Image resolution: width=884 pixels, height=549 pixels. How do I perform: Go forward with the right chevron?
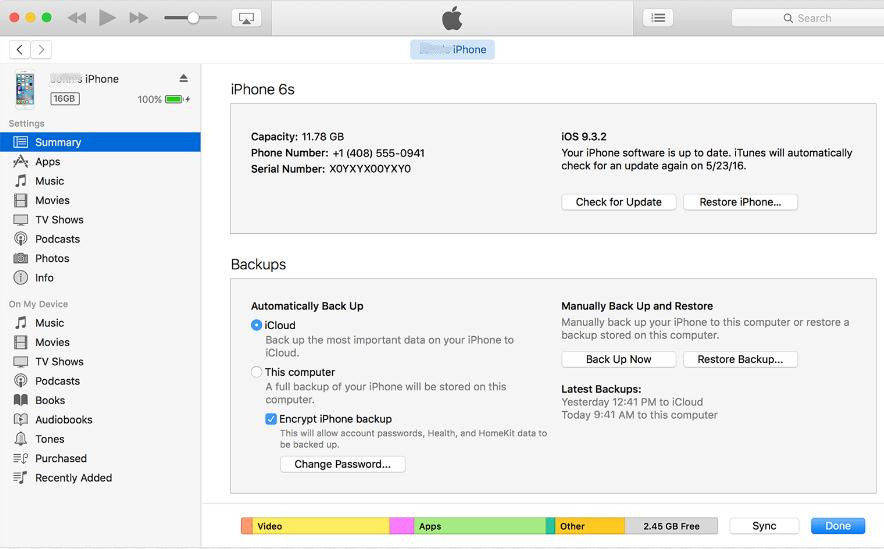[41, 49]
